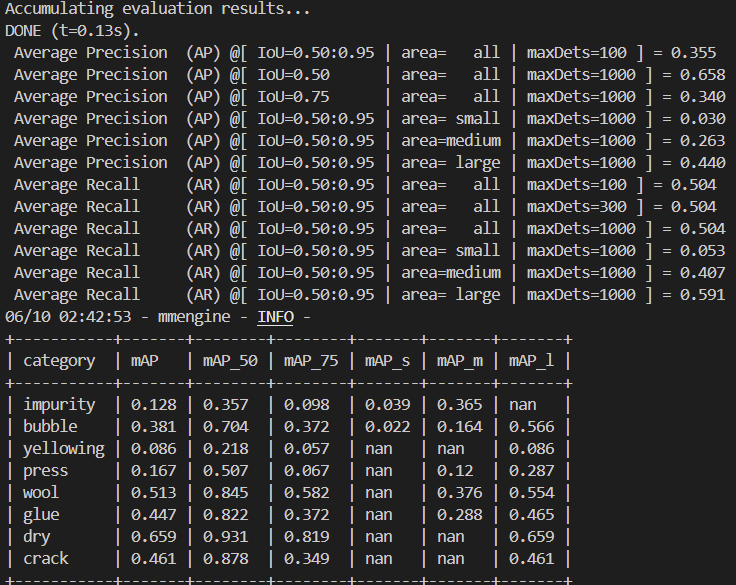Click the 'mAP' column header
The height and width of the screenshot is (585, 736).
(x=145, y=361)
